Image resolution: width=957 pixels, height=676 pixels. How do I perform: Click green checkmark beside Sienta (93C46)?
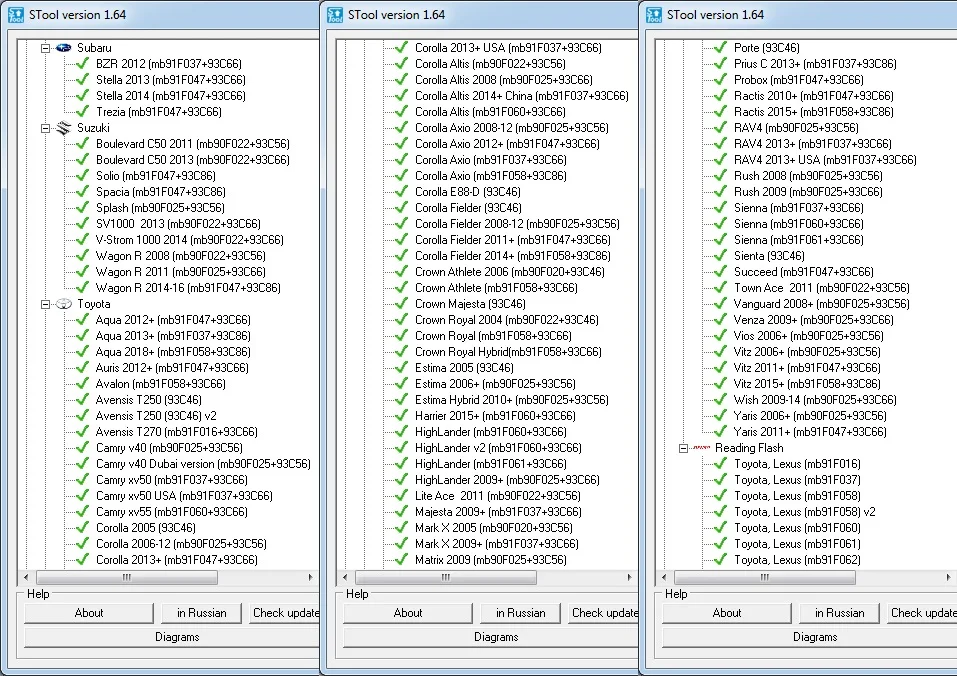click(720, 255)
